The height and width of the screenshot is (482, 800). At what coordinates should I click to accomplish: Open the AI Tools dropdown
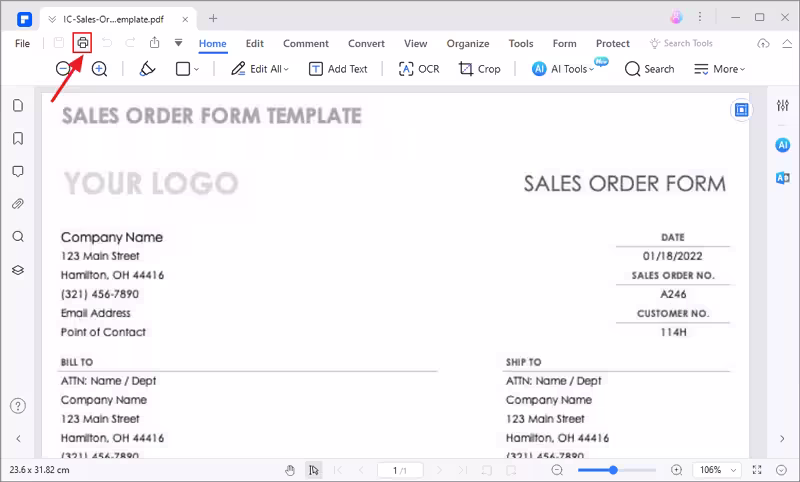[x=563, y=68]
